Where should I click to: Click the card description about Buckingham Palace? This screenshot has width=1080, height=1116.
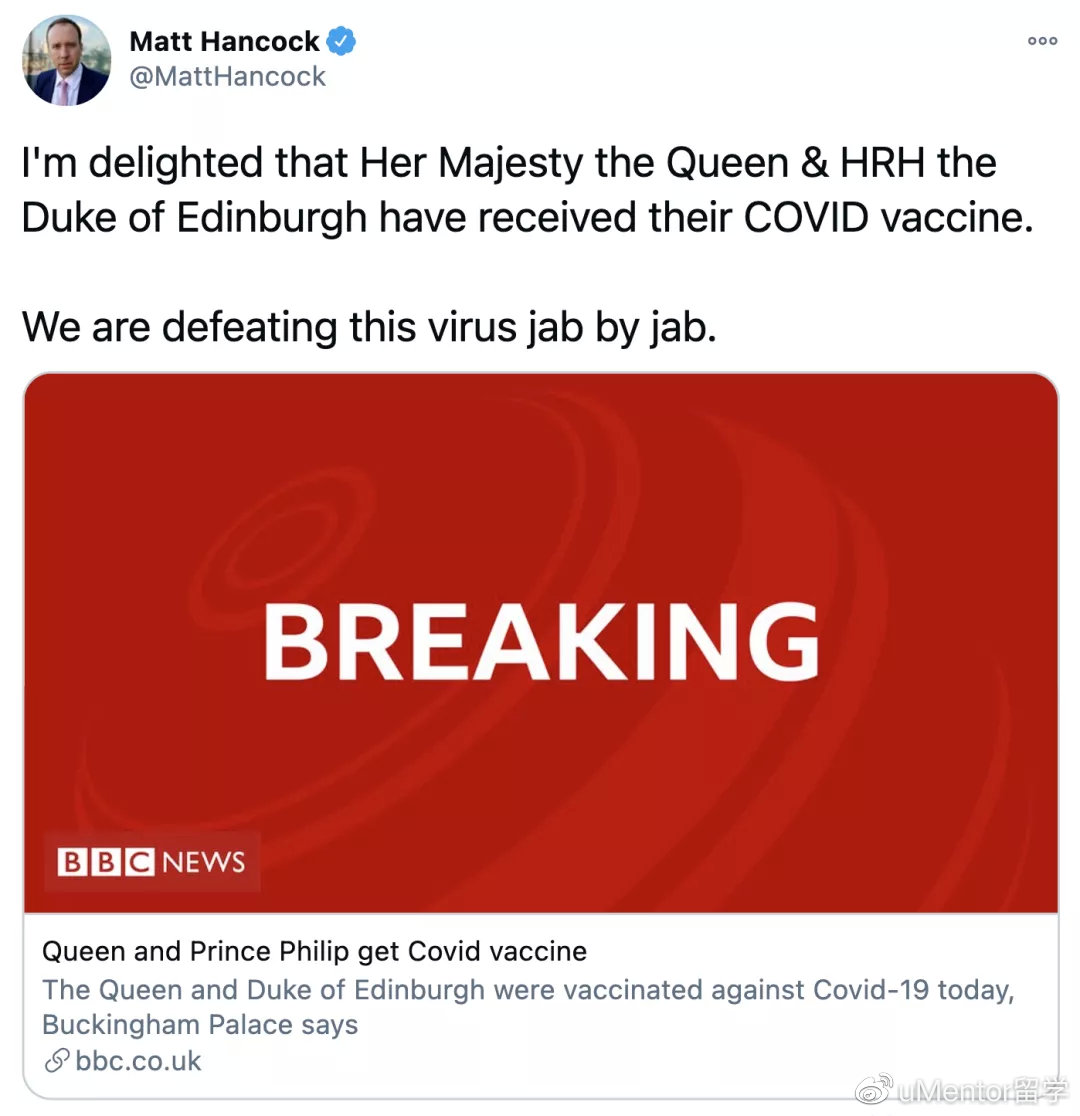pos(527,1008)
